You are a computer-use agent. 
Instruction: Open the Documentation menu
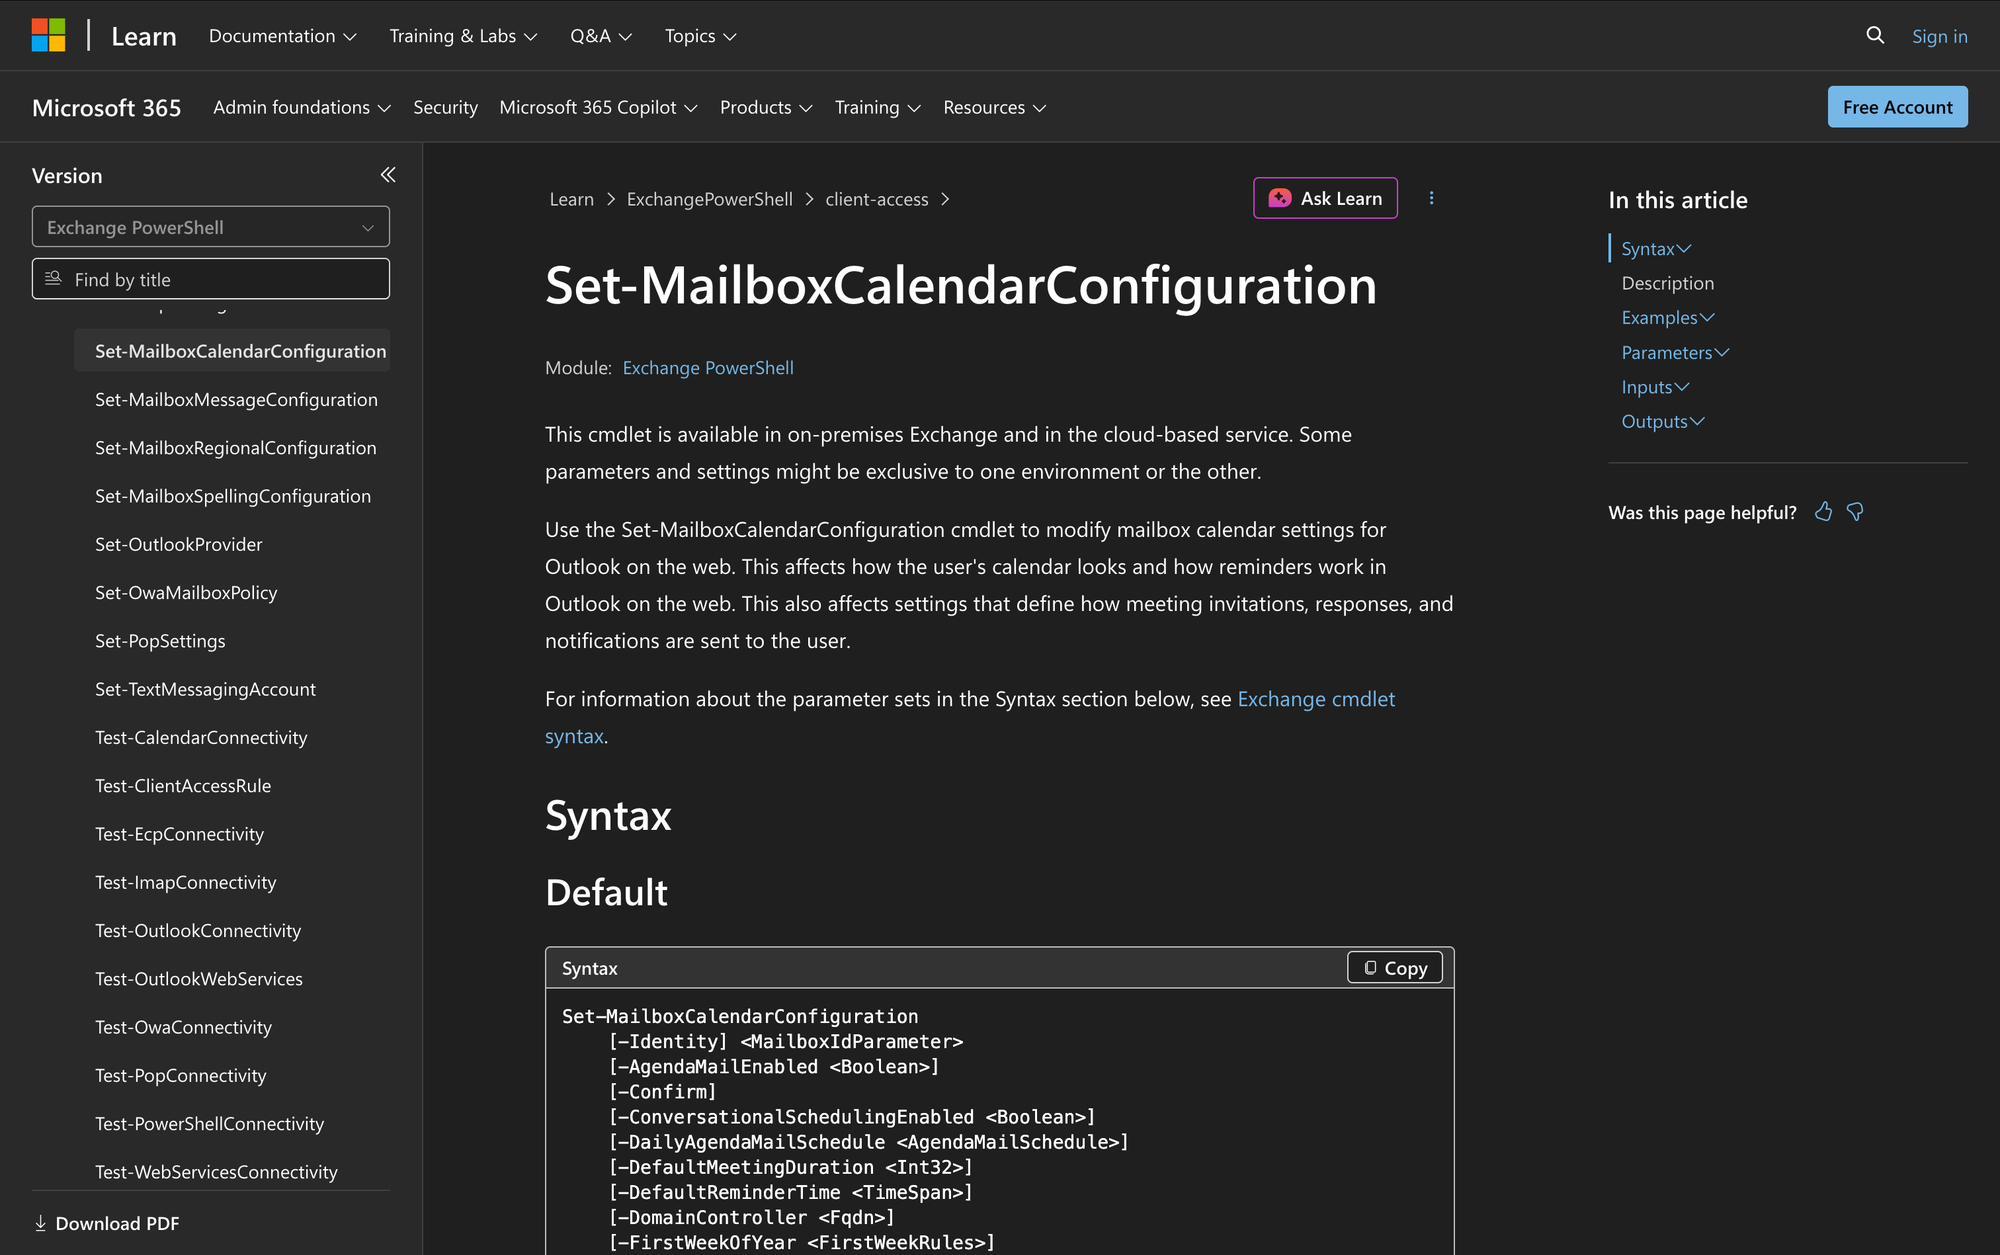pos(282,36)
